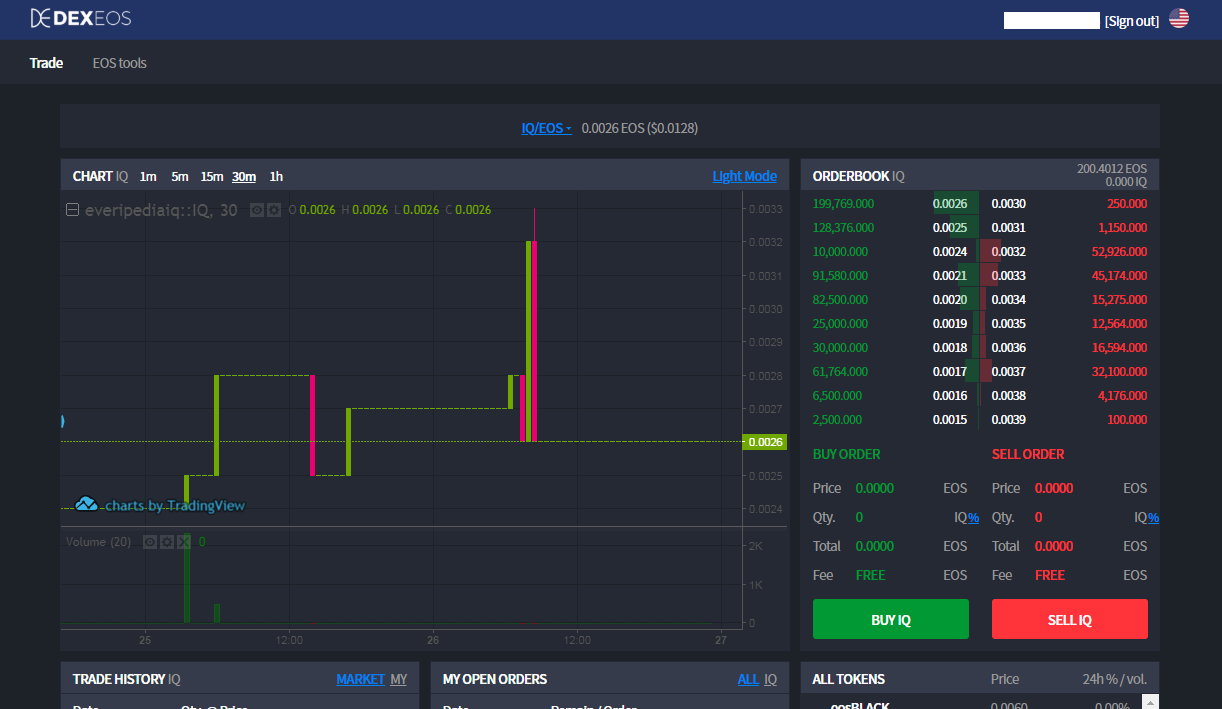Image resolution: width=1222 pixels, height=709 pixels.
Task: Open the EOS tools tab
Action: [119, 63]
